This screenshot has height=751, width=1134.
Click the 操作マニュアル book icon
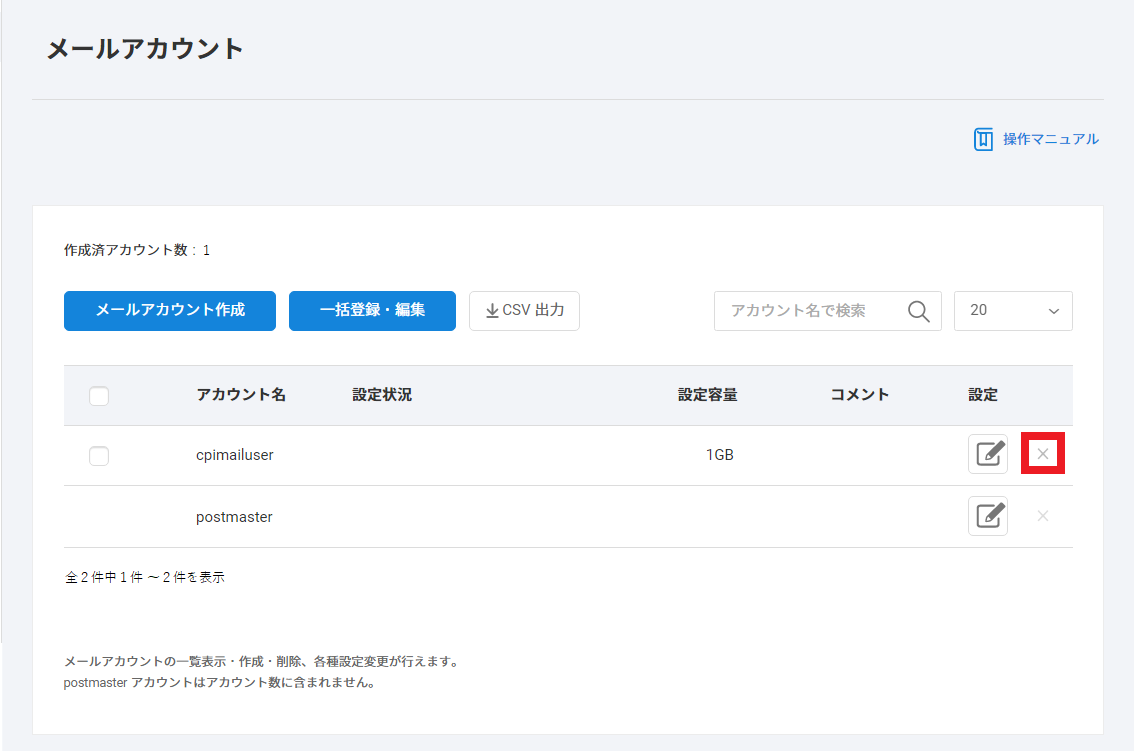[983, 139]
